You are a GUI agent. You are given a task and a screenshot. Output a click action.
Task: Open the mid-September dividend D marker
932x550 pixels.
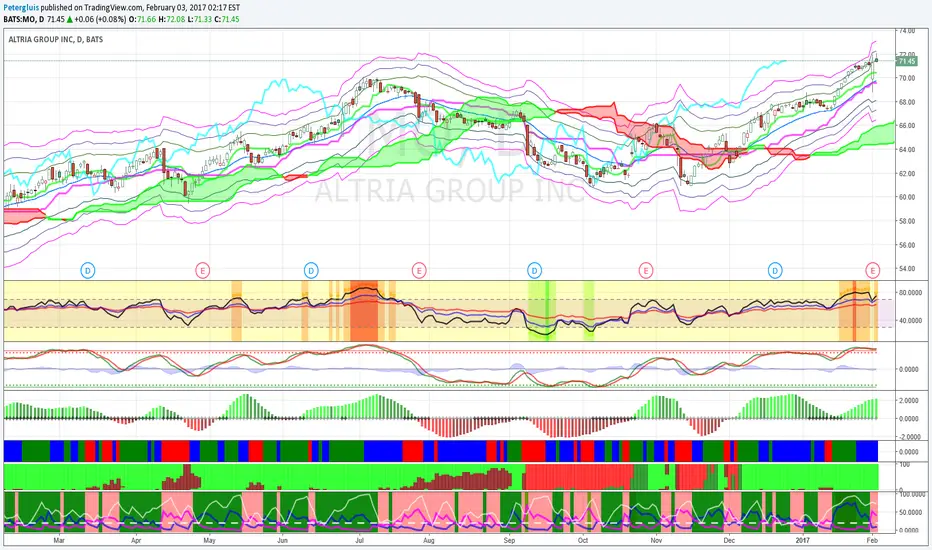(x=534, y=271)
